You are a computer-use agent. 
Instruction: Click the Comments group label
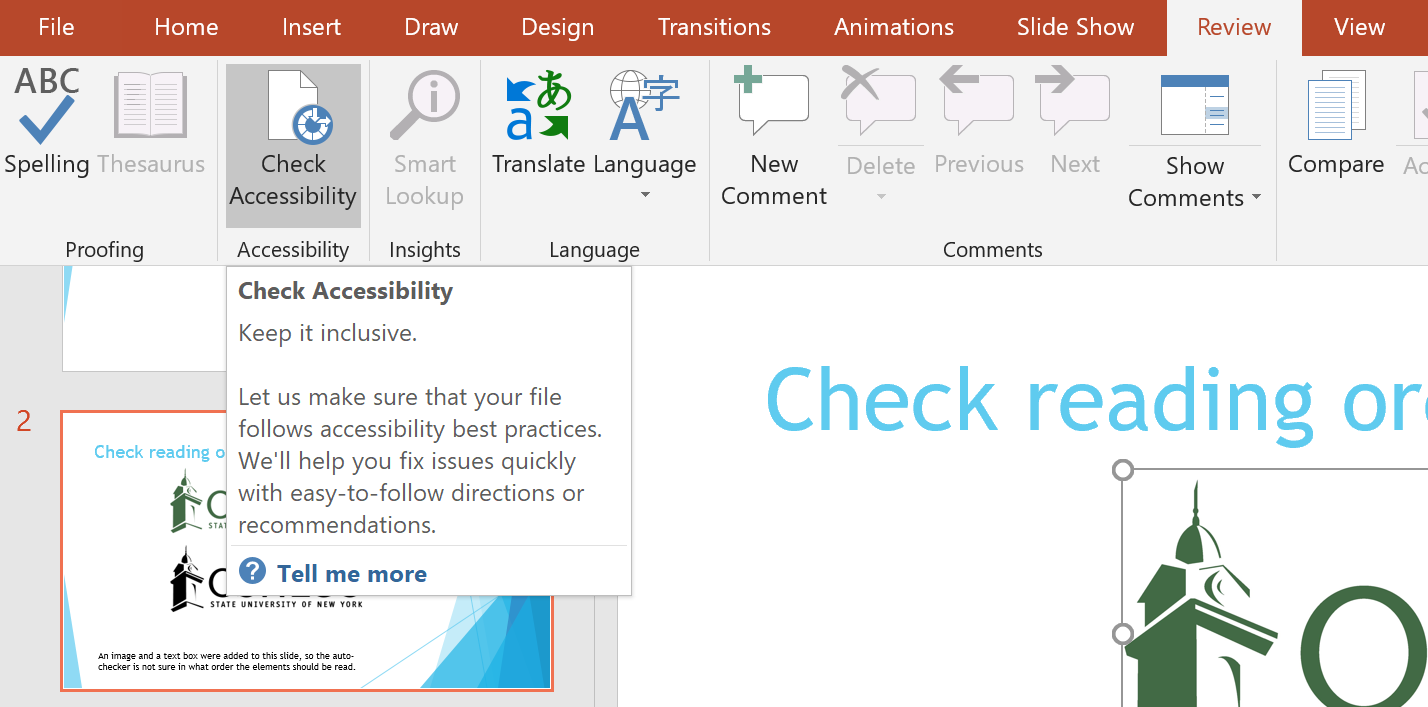click(993, 250)
